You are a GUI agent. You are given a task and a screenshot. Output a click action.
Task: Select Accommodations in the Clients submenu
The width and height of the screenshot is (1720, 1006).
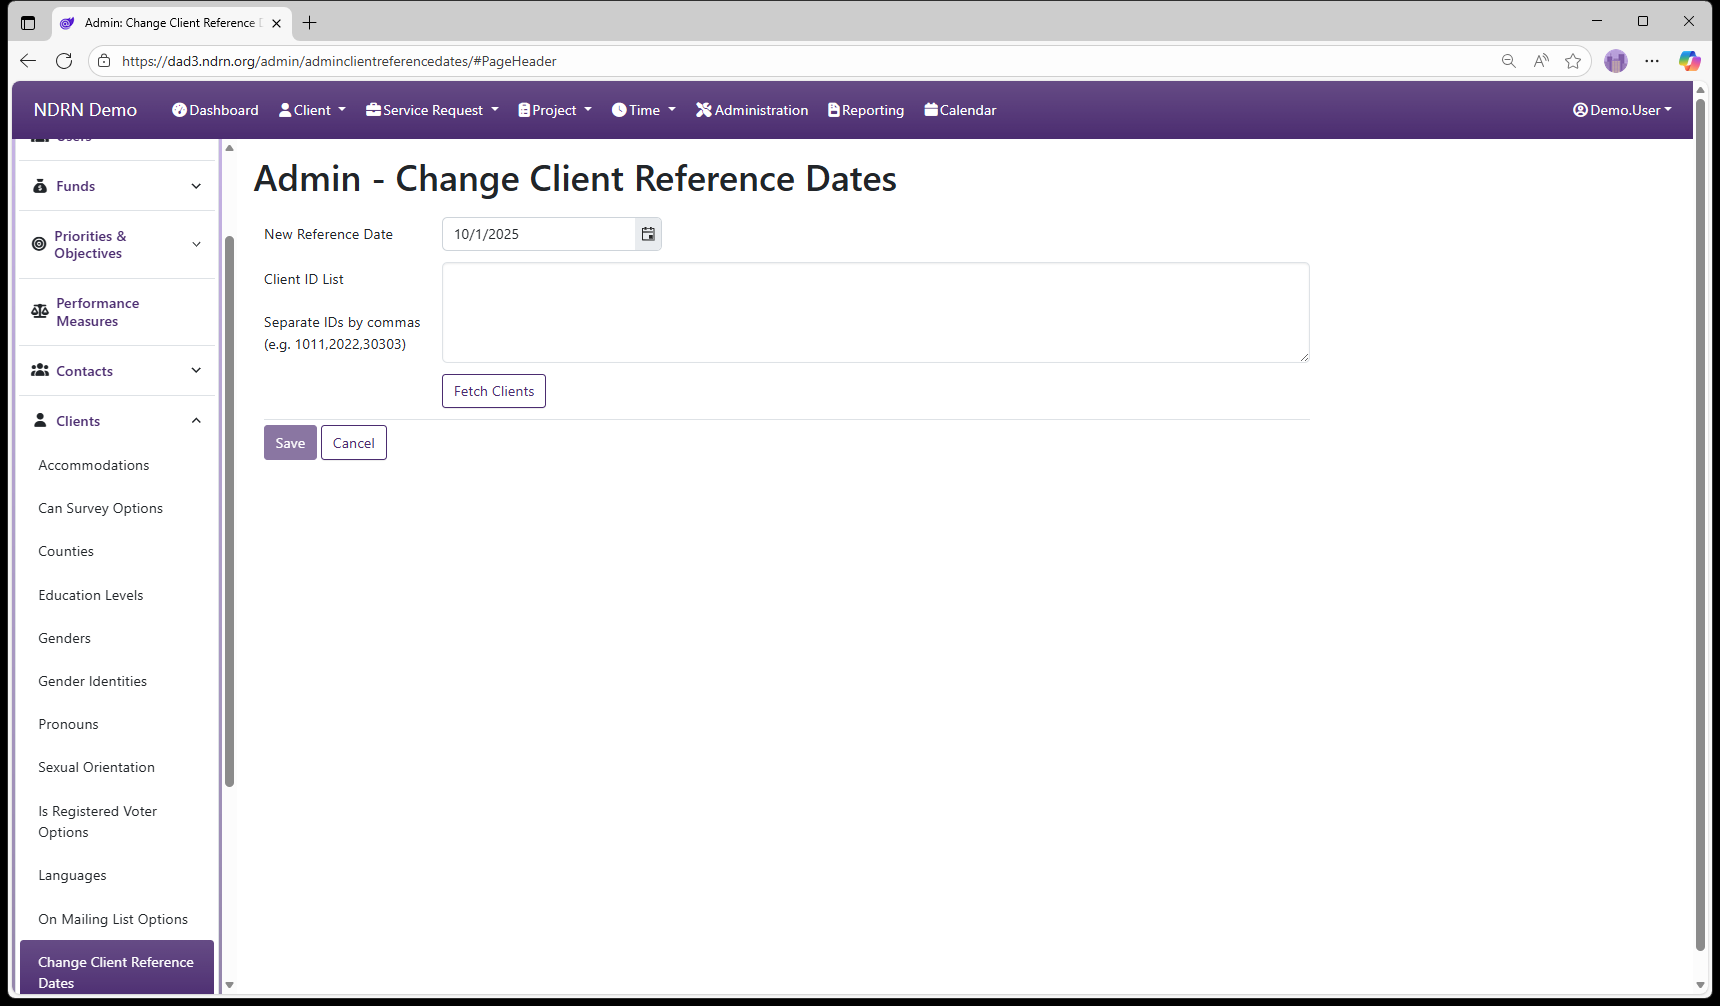click(93, 465)
